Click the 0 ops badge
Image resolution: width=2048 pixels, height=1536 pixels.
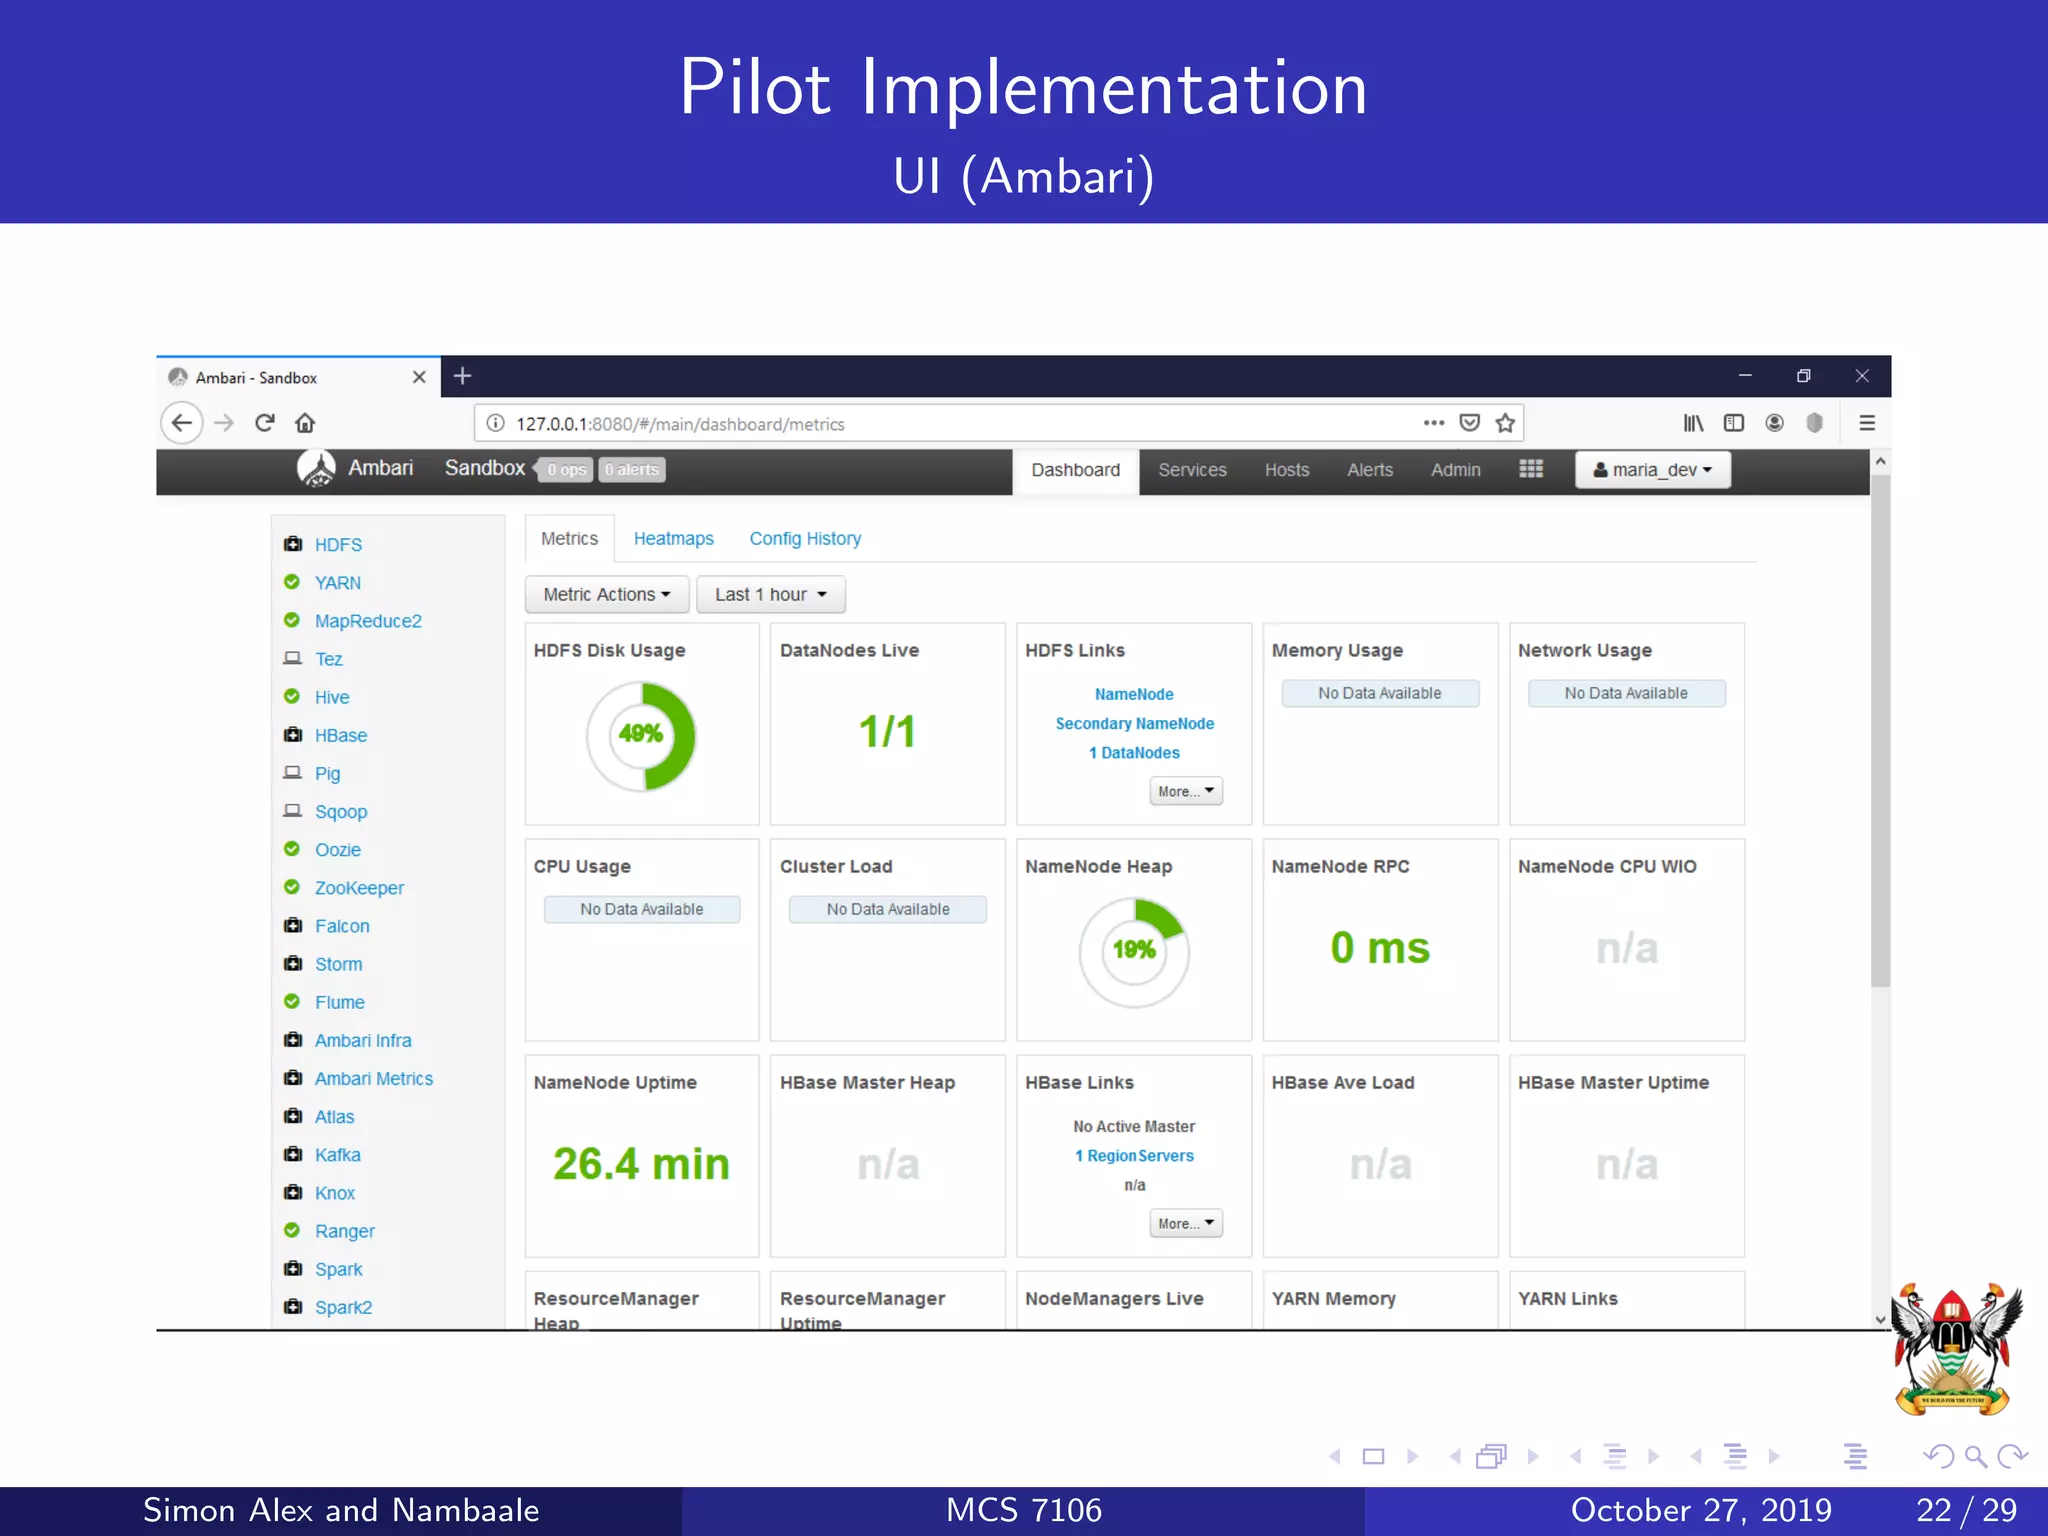click(566, 469)
